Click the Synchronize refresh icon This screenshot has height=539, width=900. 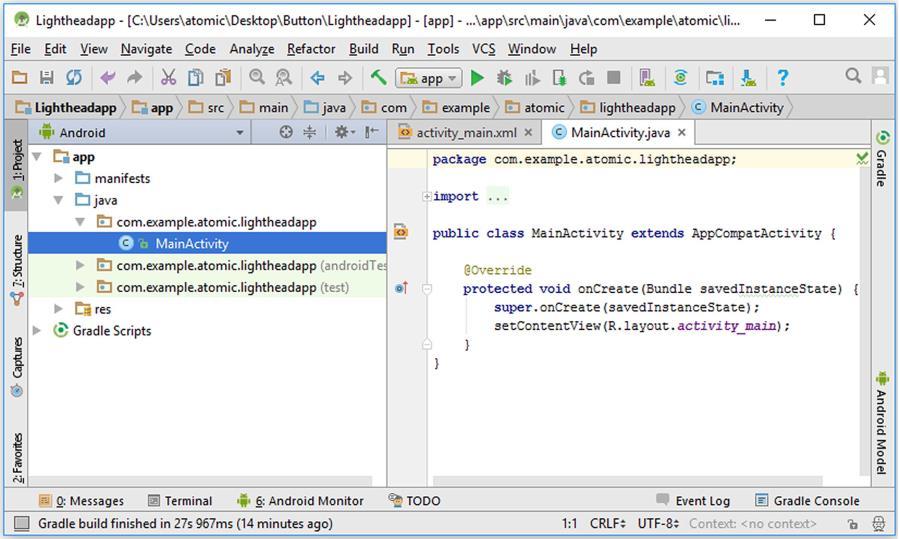pyautogui.click(x=73, y=77)
